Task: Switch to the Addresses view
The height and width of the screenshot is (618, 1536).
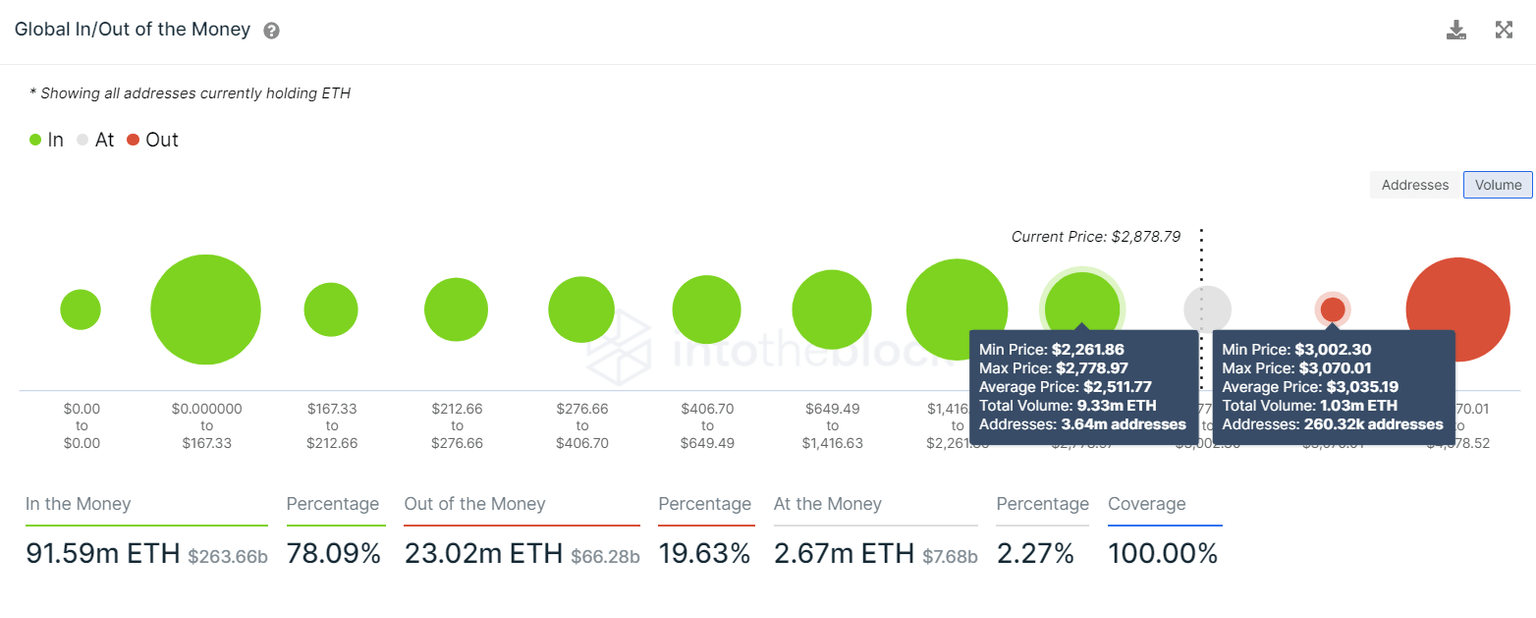Action: click(x=1414, y=185)
